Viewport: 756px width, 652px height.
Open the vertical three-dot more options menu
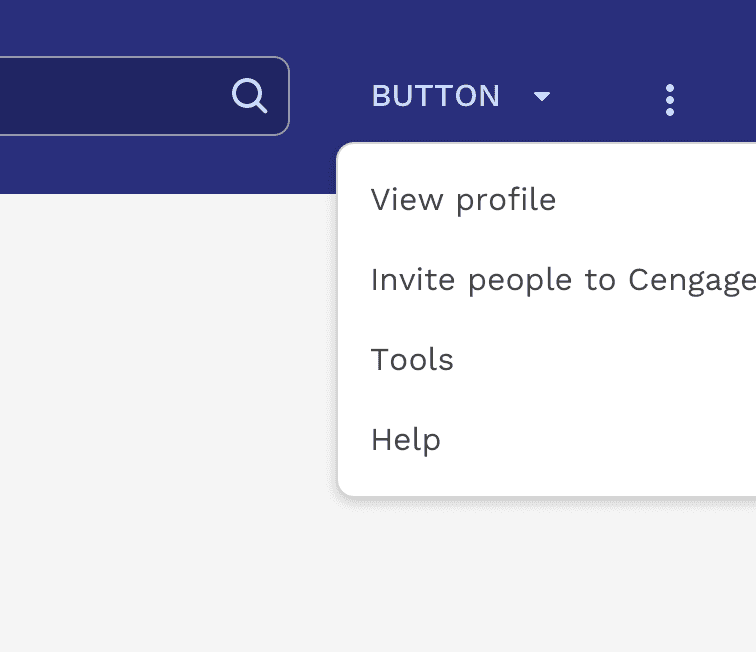[x=670, y=99]
